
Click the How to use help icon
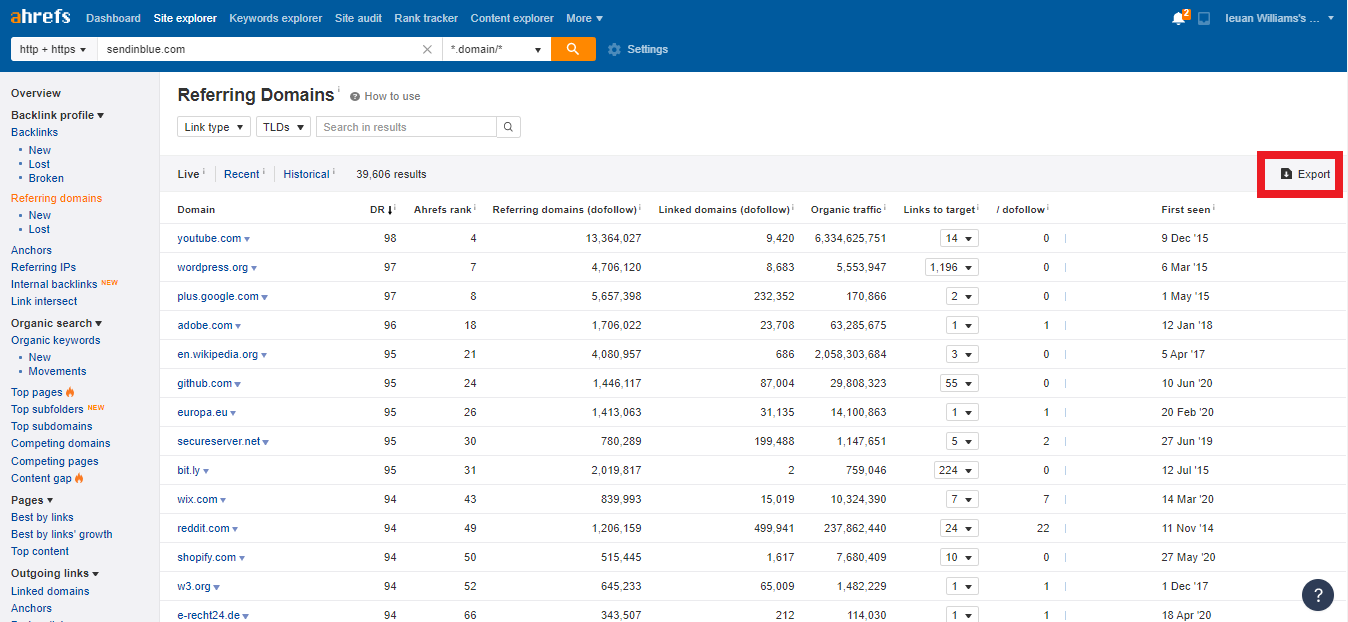[x=355, y=97]
